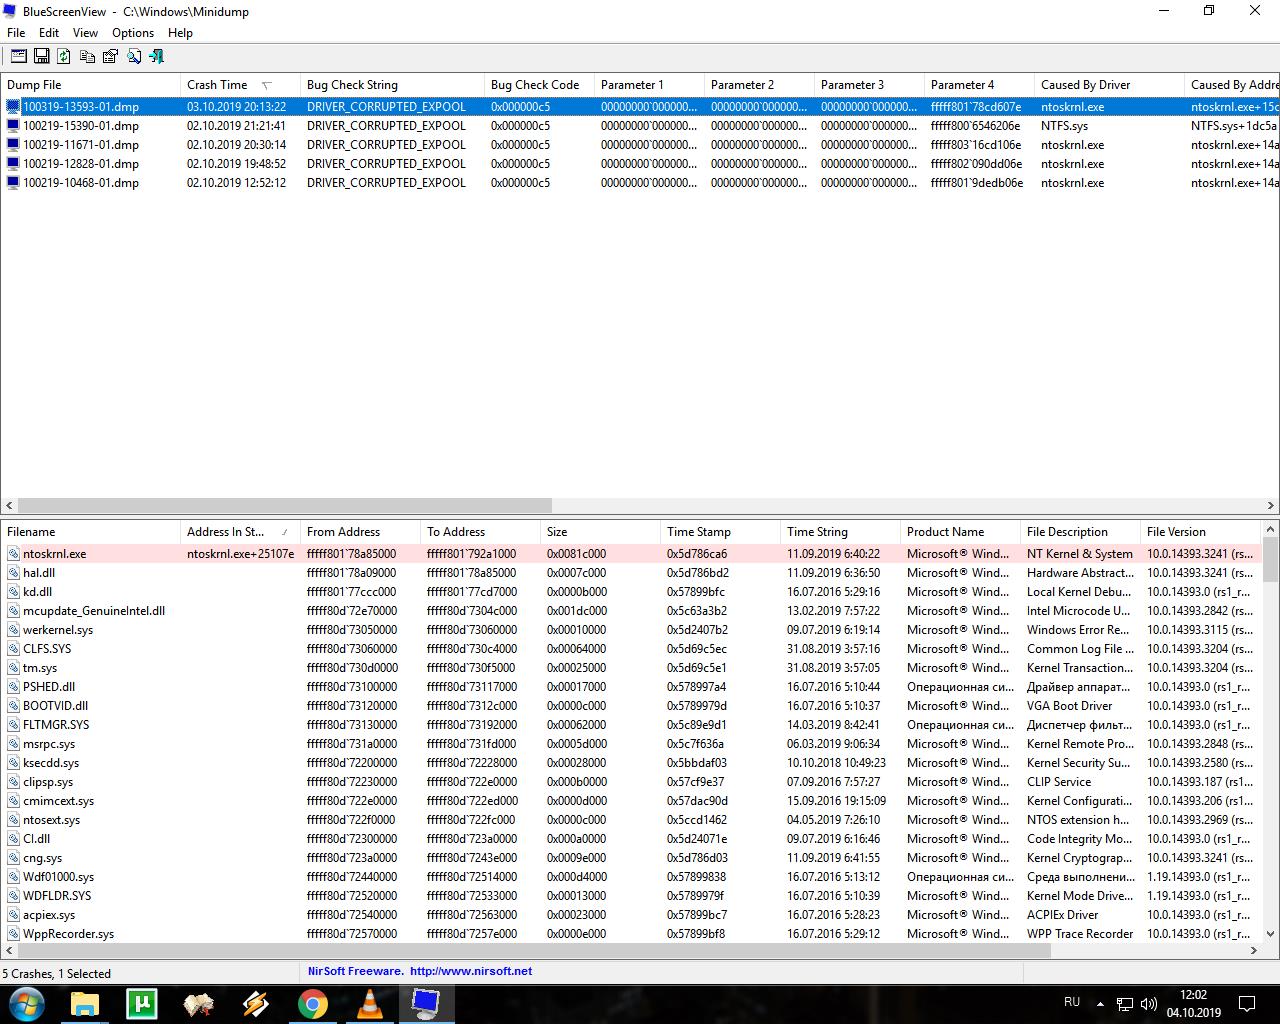Image resolution: width=1280 pixels, height=1024 pixels.
Task: Click upper pane horizontal scrollbar thumb
Action: click(285, 506)
